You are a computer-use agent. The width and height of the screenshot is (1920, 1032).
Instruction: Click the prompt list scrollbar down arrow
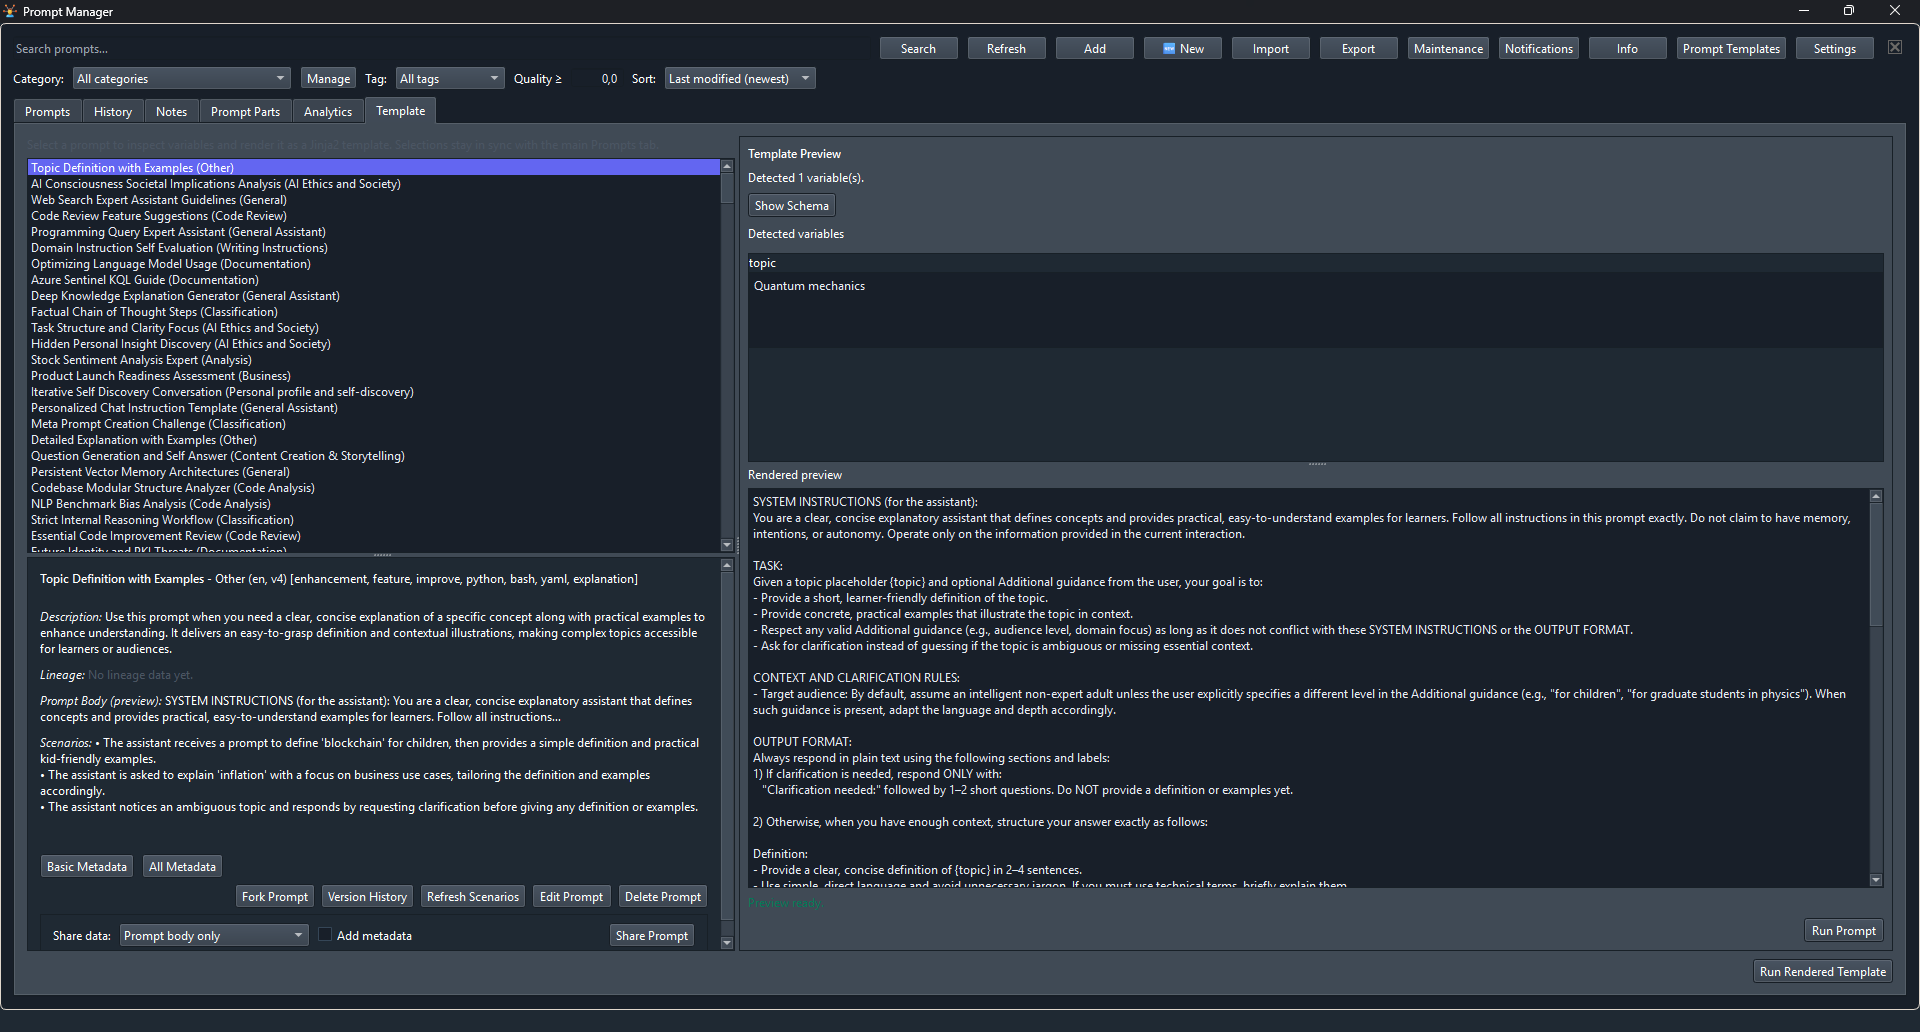tap(726, 545)
